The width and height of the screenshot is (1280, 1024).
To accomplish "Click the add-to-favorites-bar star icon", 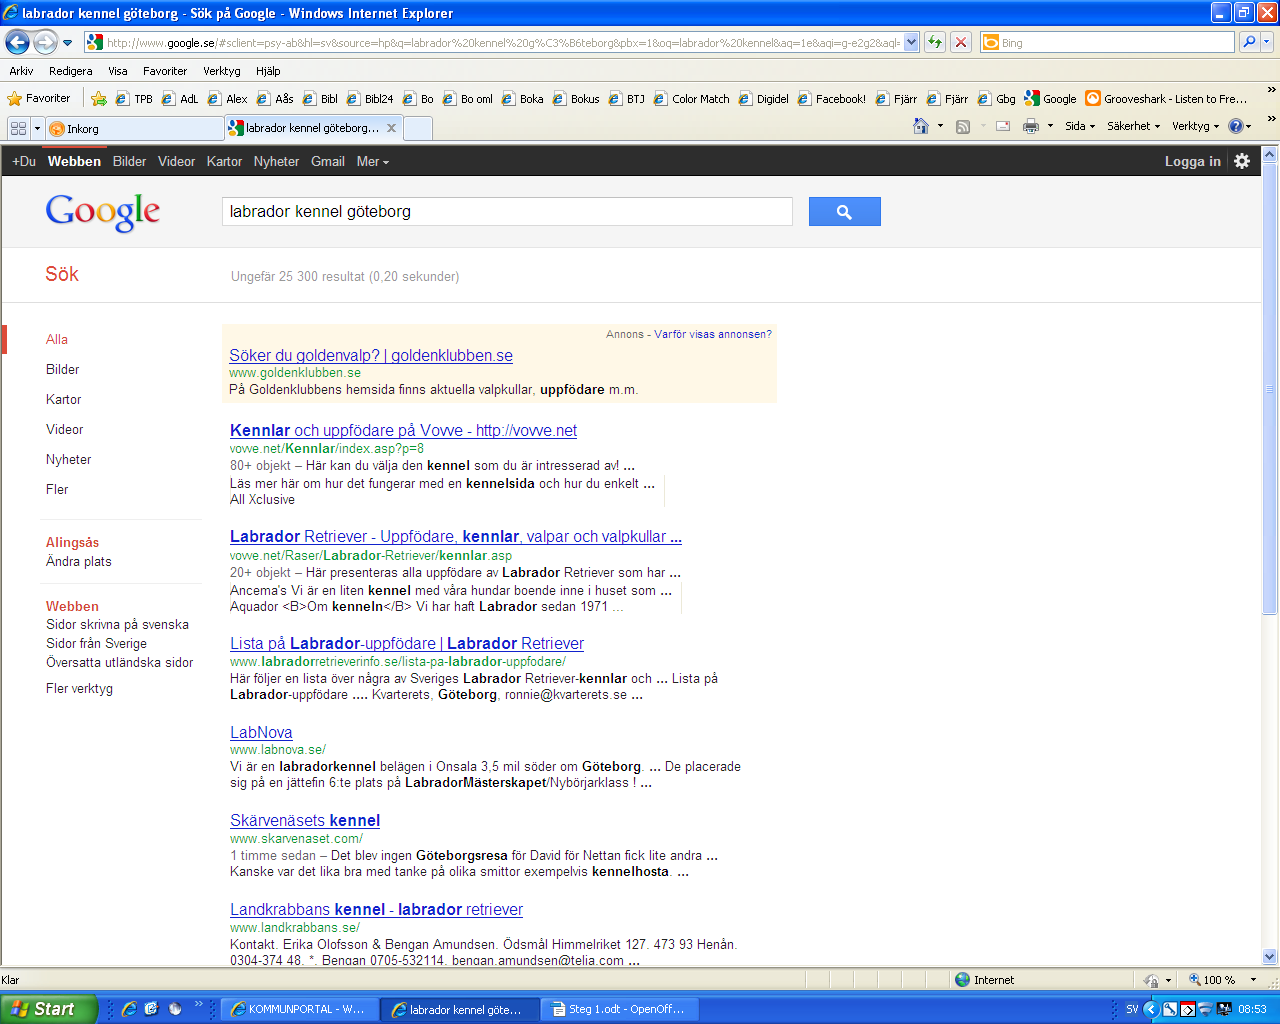I will click(99, 98).
